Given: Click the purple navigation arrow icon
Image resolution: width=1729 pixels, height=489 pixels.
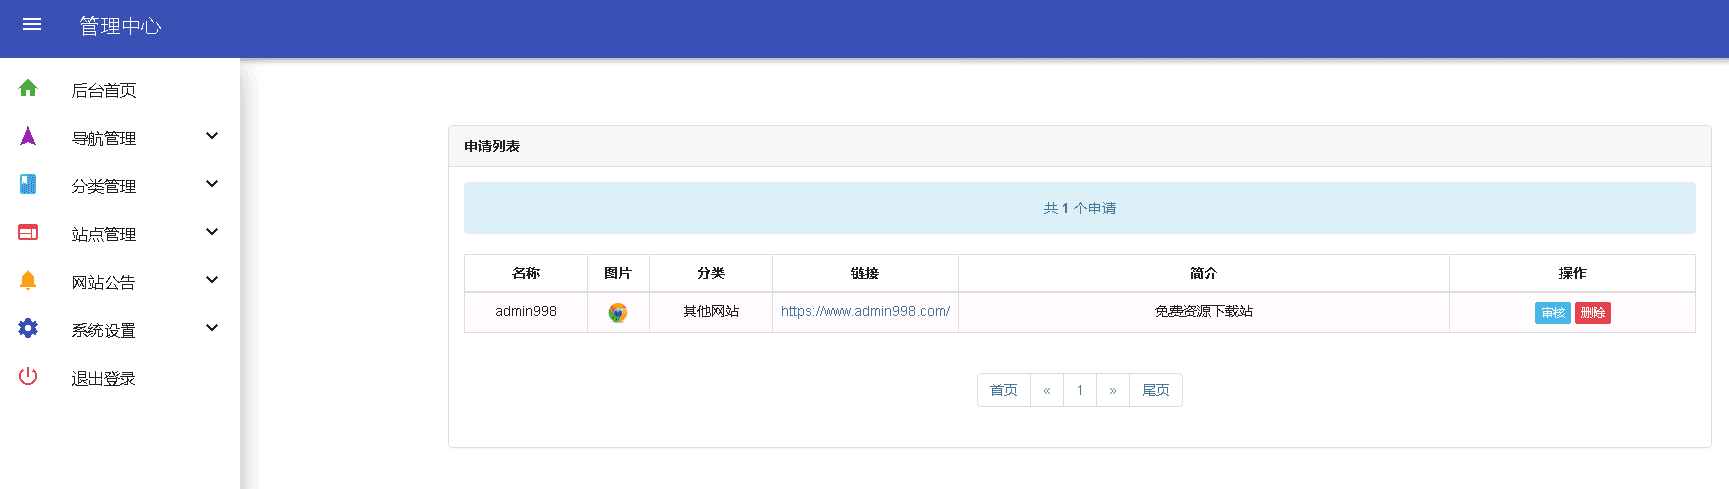Looking at the screenshot, I should coord(28,136).
